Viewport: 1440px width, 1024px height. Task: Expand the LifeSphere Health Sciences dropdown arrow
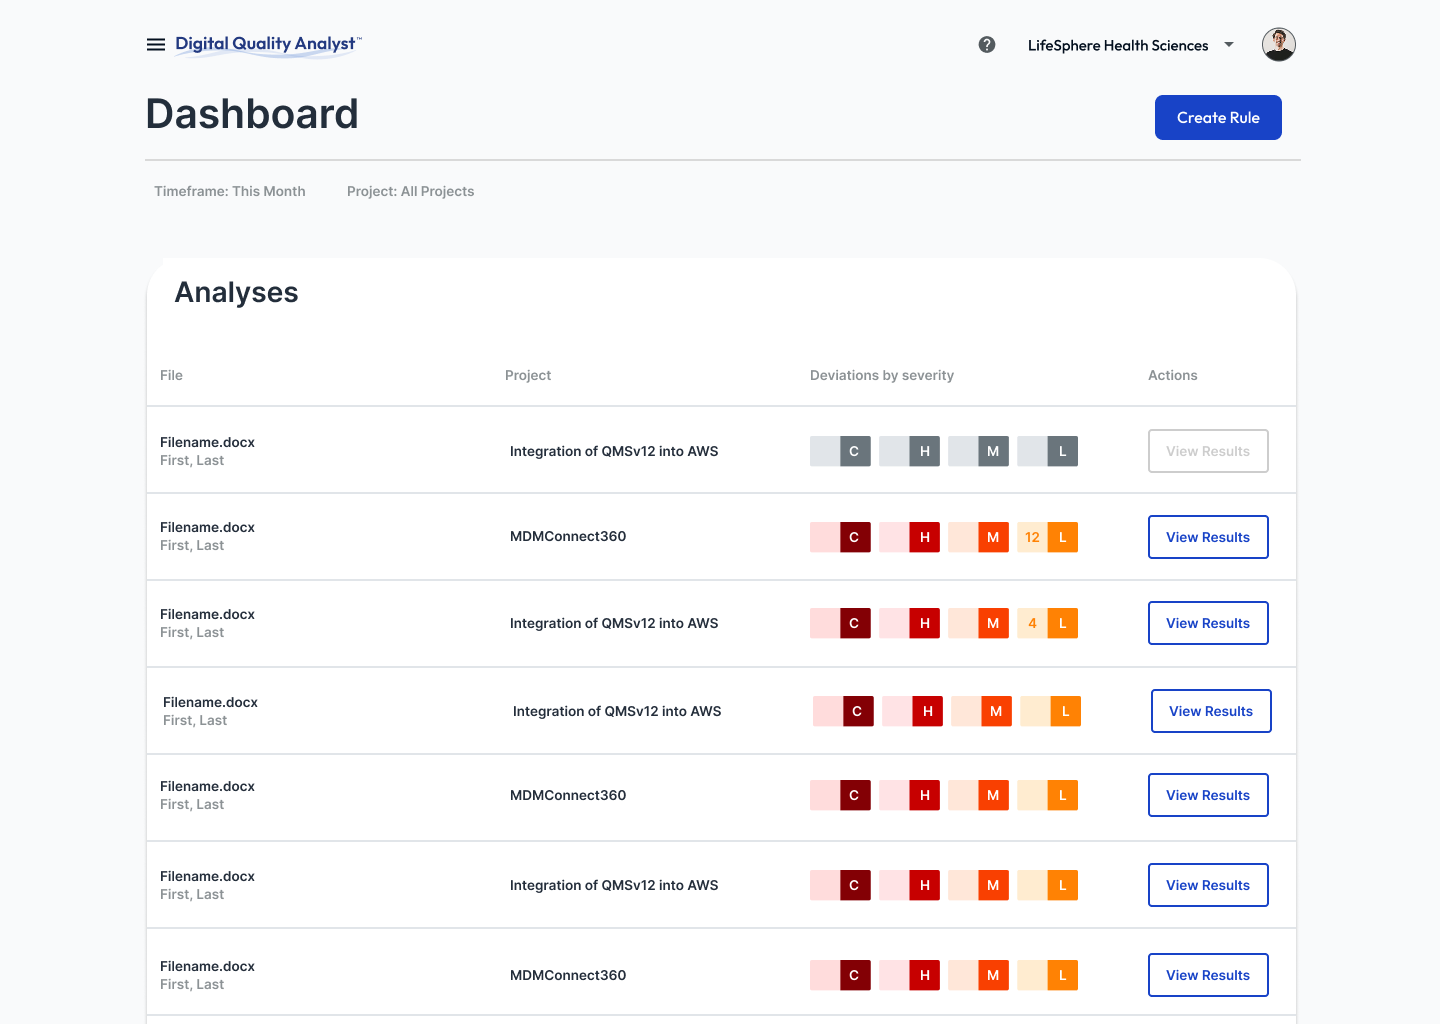(1229, 45)
